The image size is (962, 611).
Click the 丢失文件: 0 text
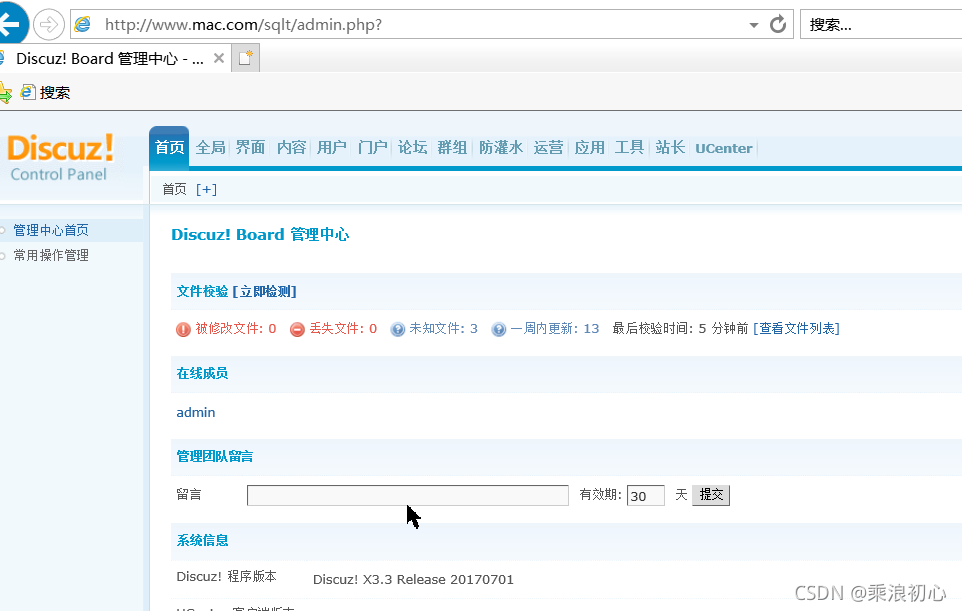343,328
